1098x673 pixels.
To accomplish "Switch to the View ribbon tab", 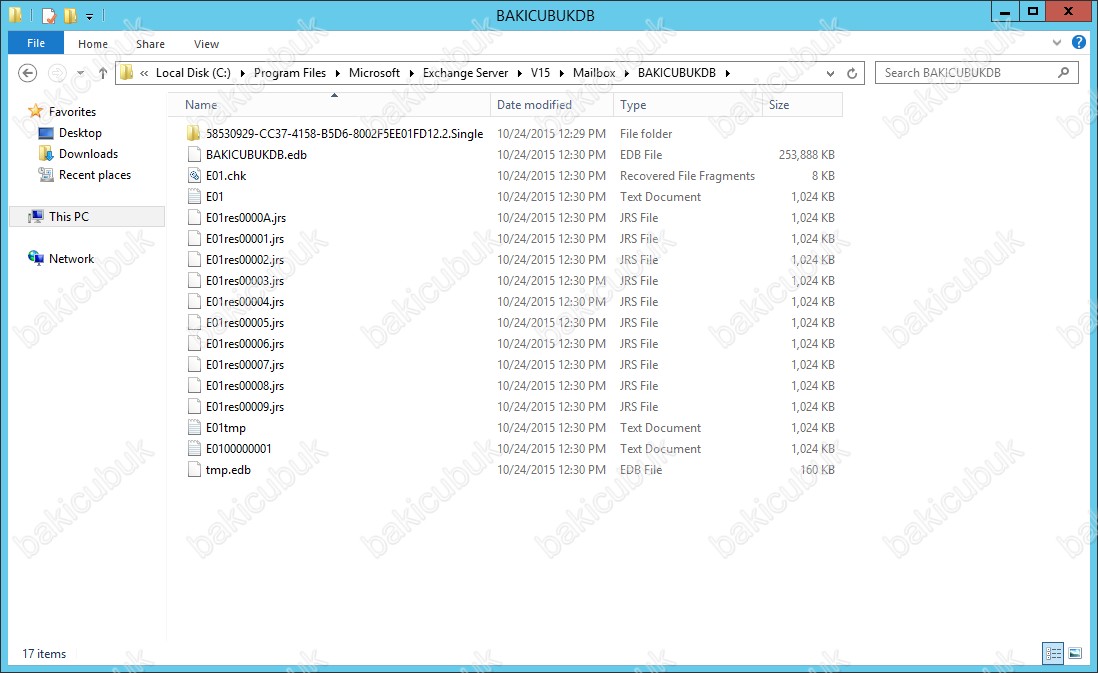I will tap(207, 44).
